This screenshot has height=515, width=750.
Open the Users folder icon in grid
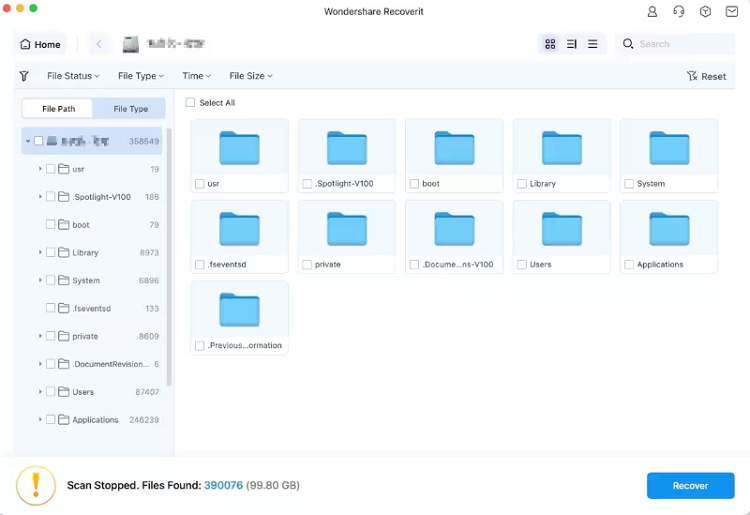click(x=562, y=229)
